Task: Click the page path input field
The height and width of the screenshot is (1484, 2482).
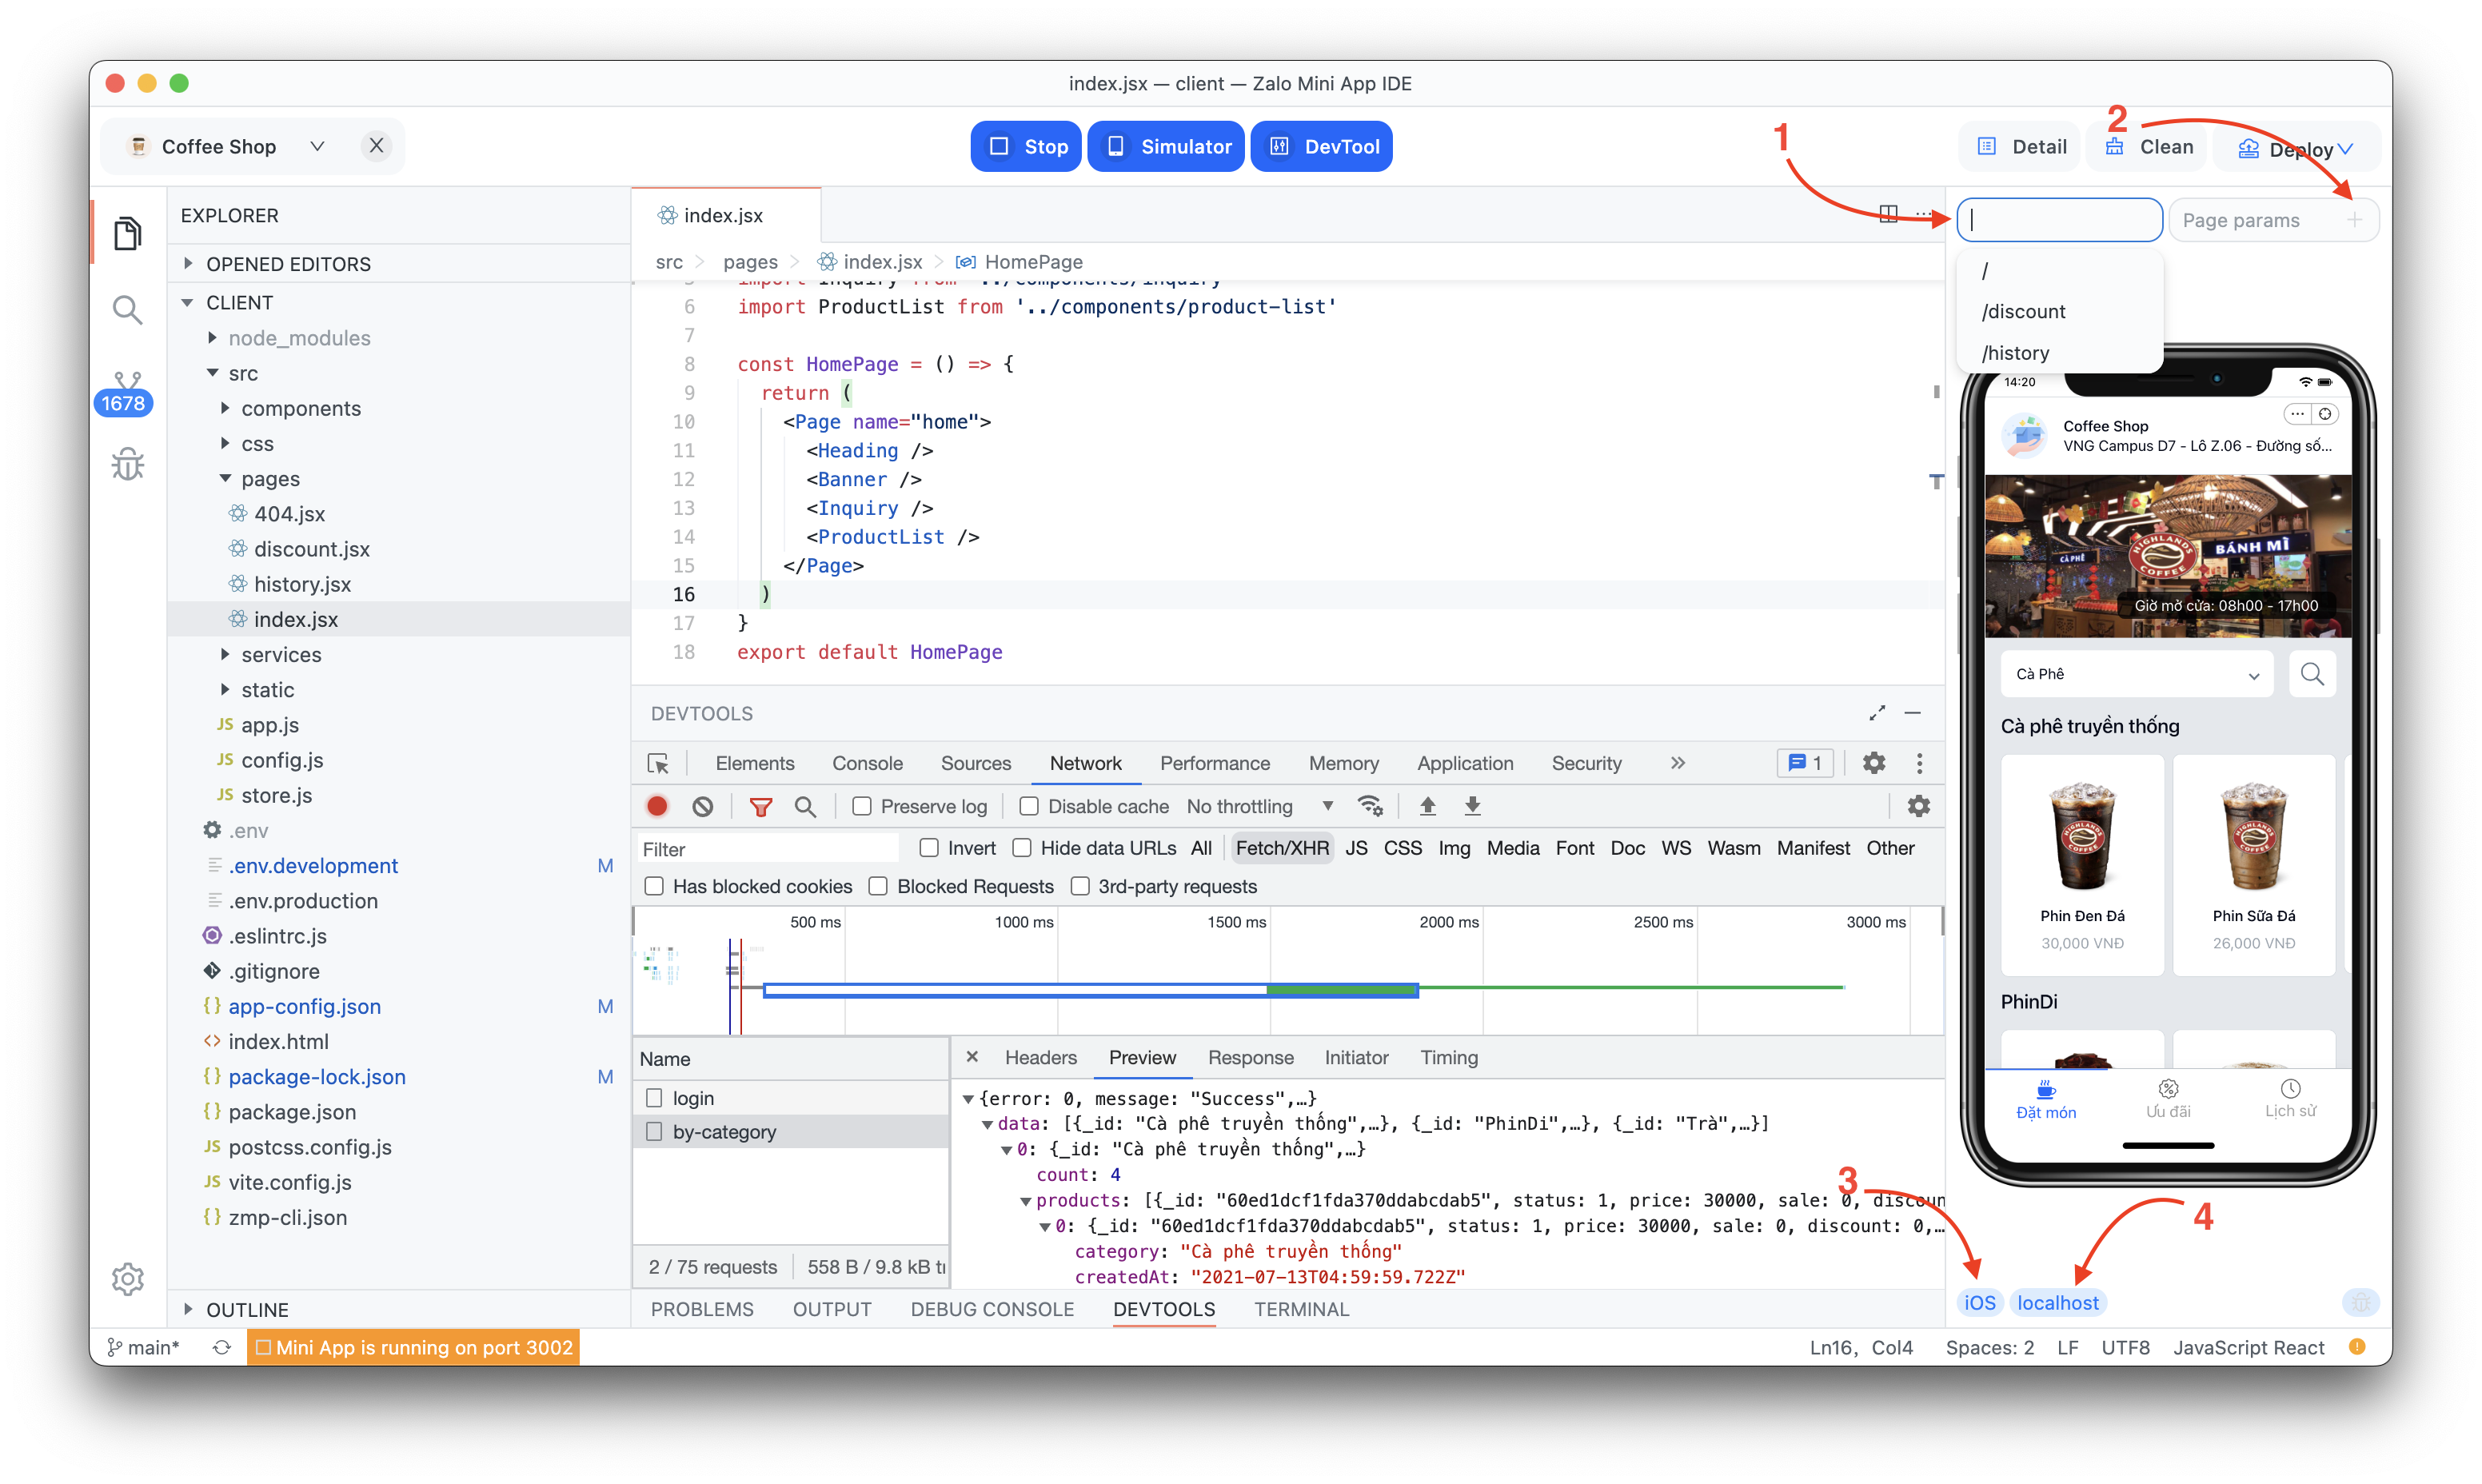Action: (2059, 220)
